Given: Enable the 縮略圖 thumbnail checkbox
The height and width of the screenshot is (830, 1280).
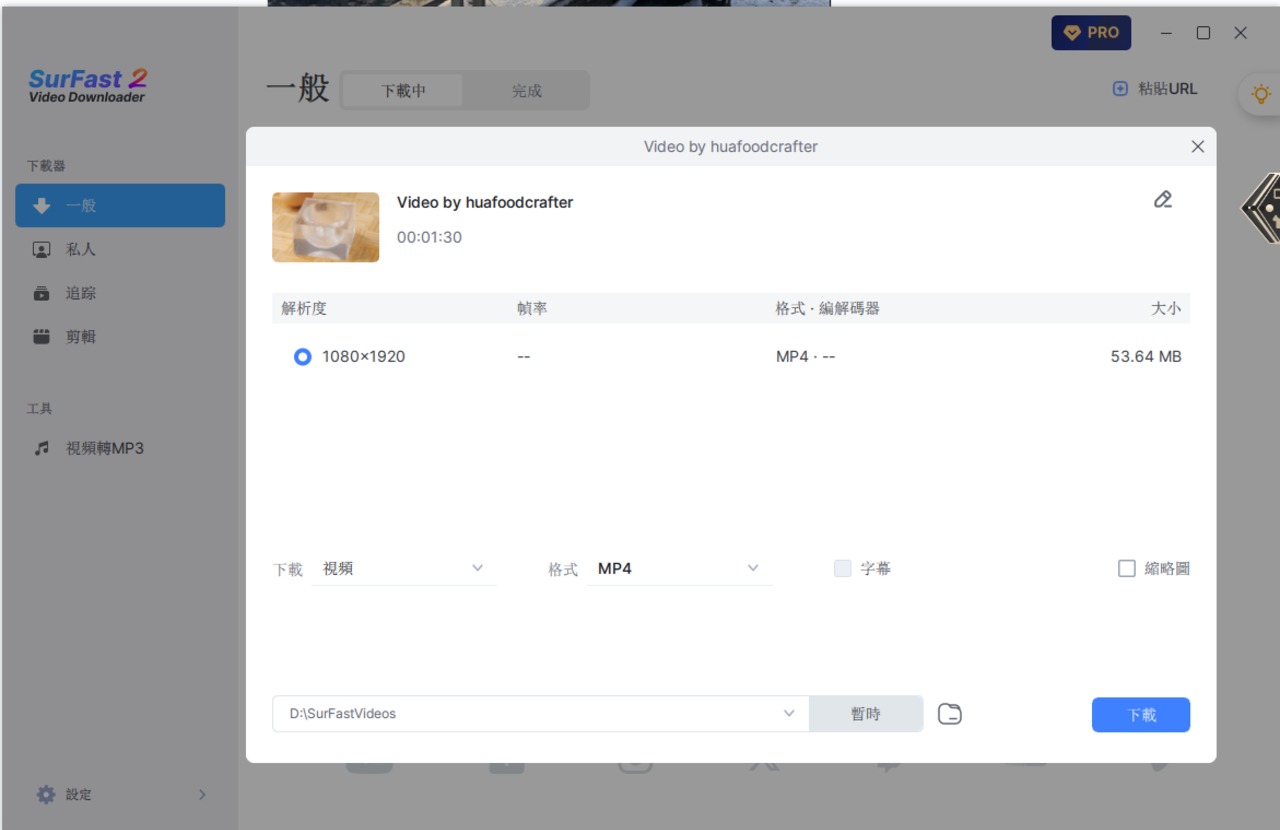Looking at the screenshot, I should coord(1127,569).
